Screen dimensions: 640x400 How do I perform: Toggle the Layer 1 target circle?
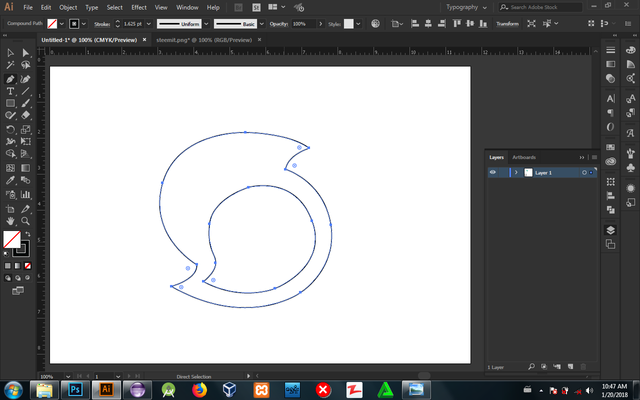pos(584,172)
